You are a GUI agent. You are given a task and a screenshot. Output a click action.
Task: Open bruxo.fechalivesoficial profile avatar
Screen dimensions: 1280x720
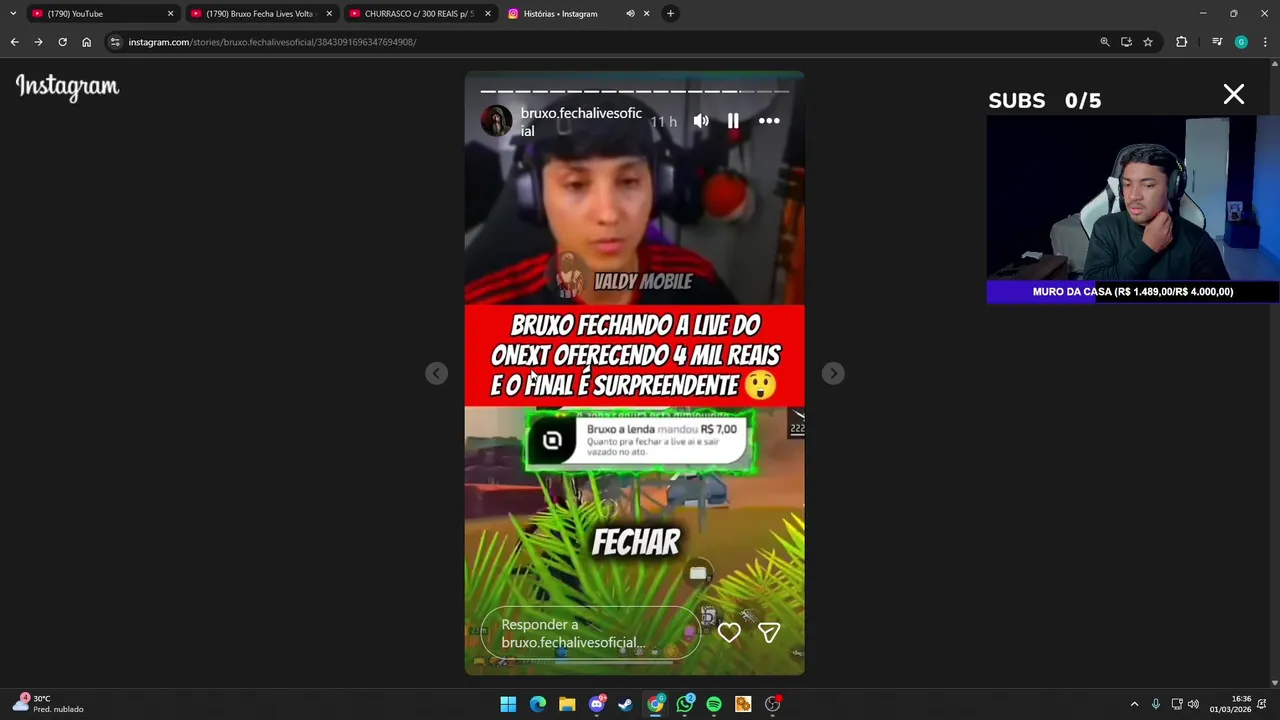[x=497, y=121]
